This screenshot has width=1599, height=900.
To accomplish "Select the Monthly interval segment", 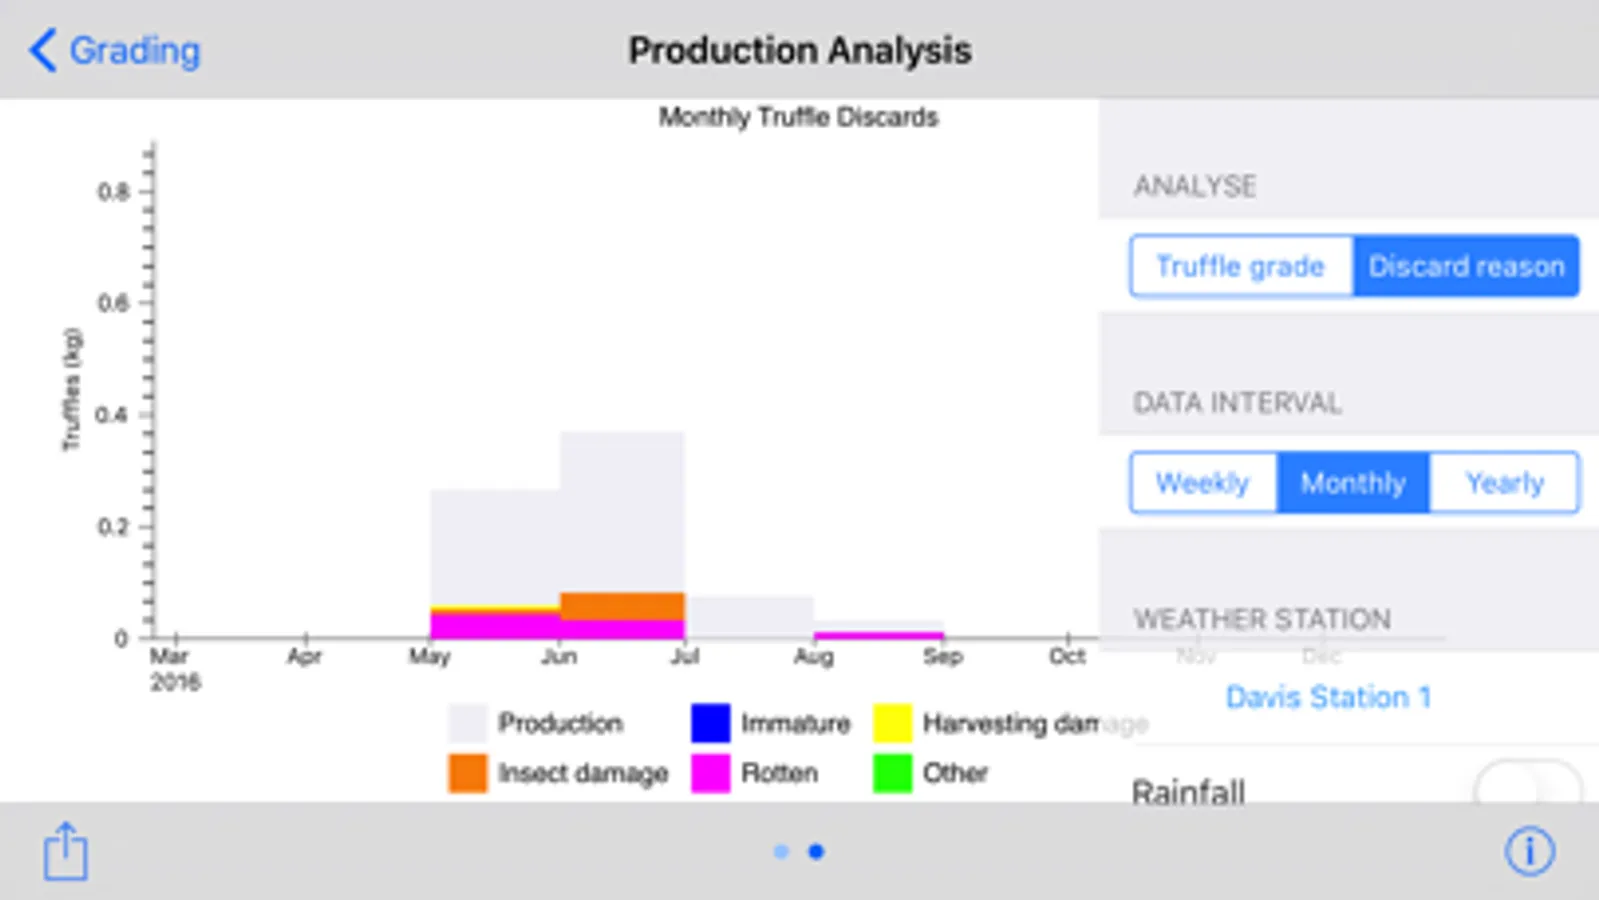I will tap(1352, 482).
